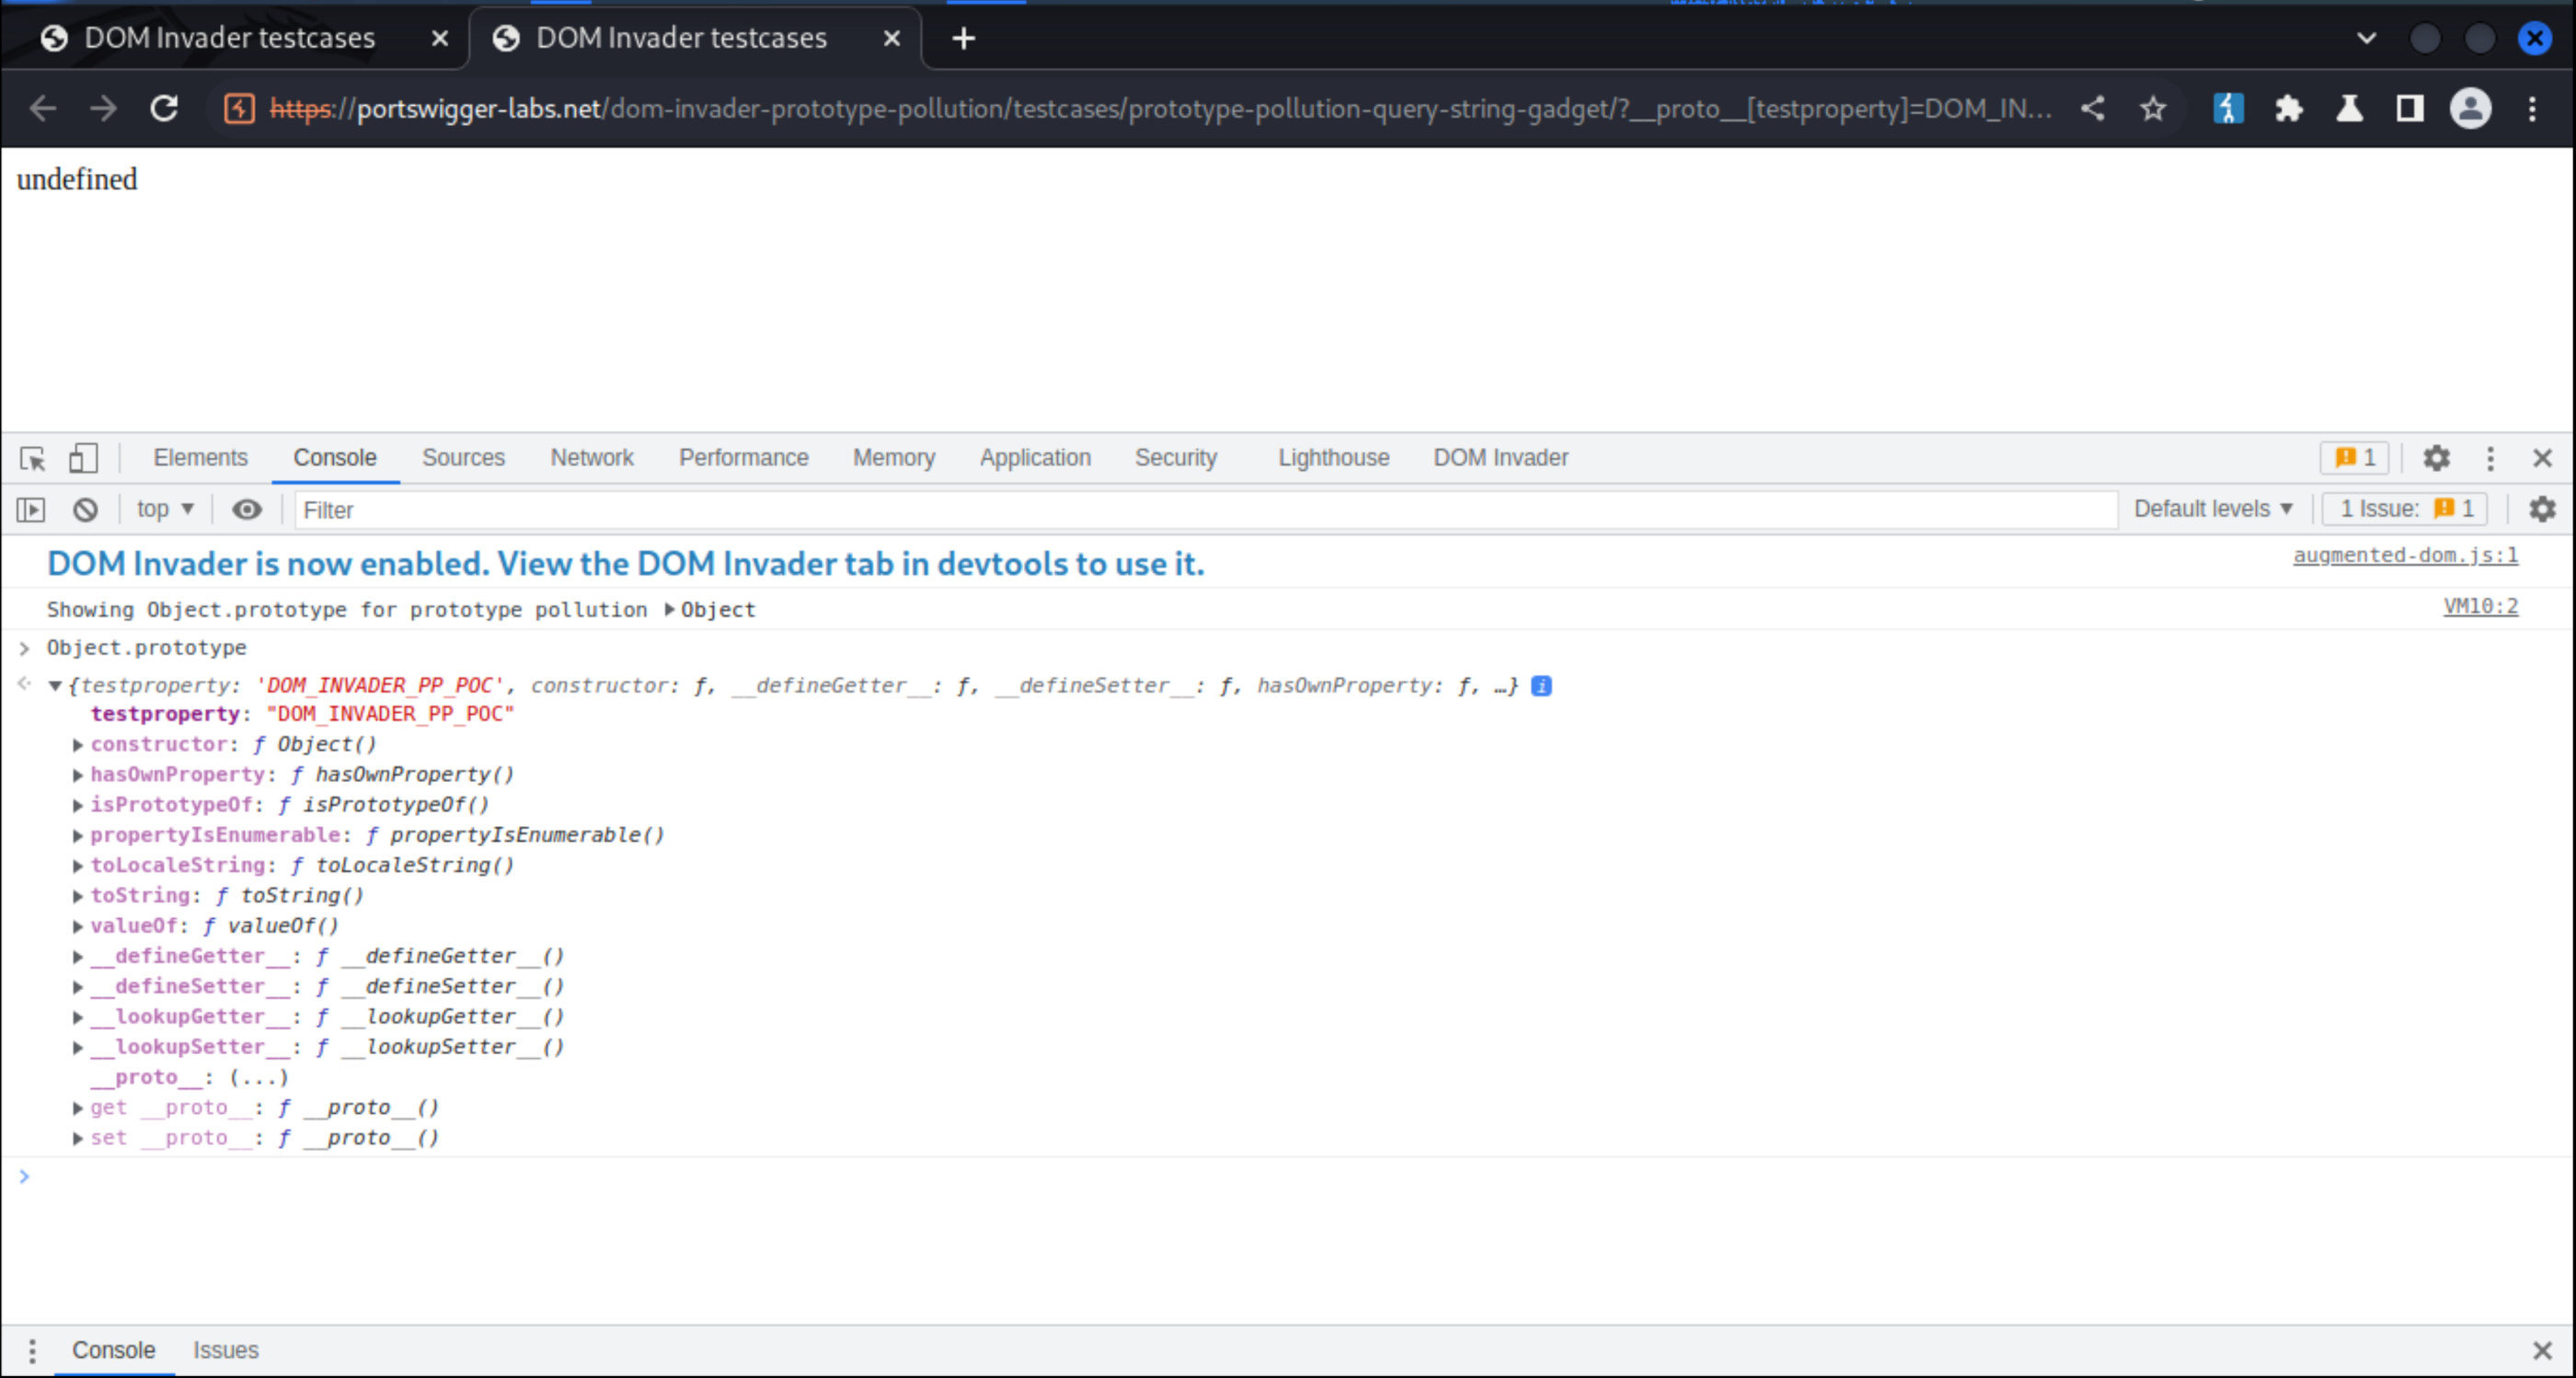Switch to the Sources tab
Screen dimensions: 2576x1378
pyautogui.click(x=463, y=458)
